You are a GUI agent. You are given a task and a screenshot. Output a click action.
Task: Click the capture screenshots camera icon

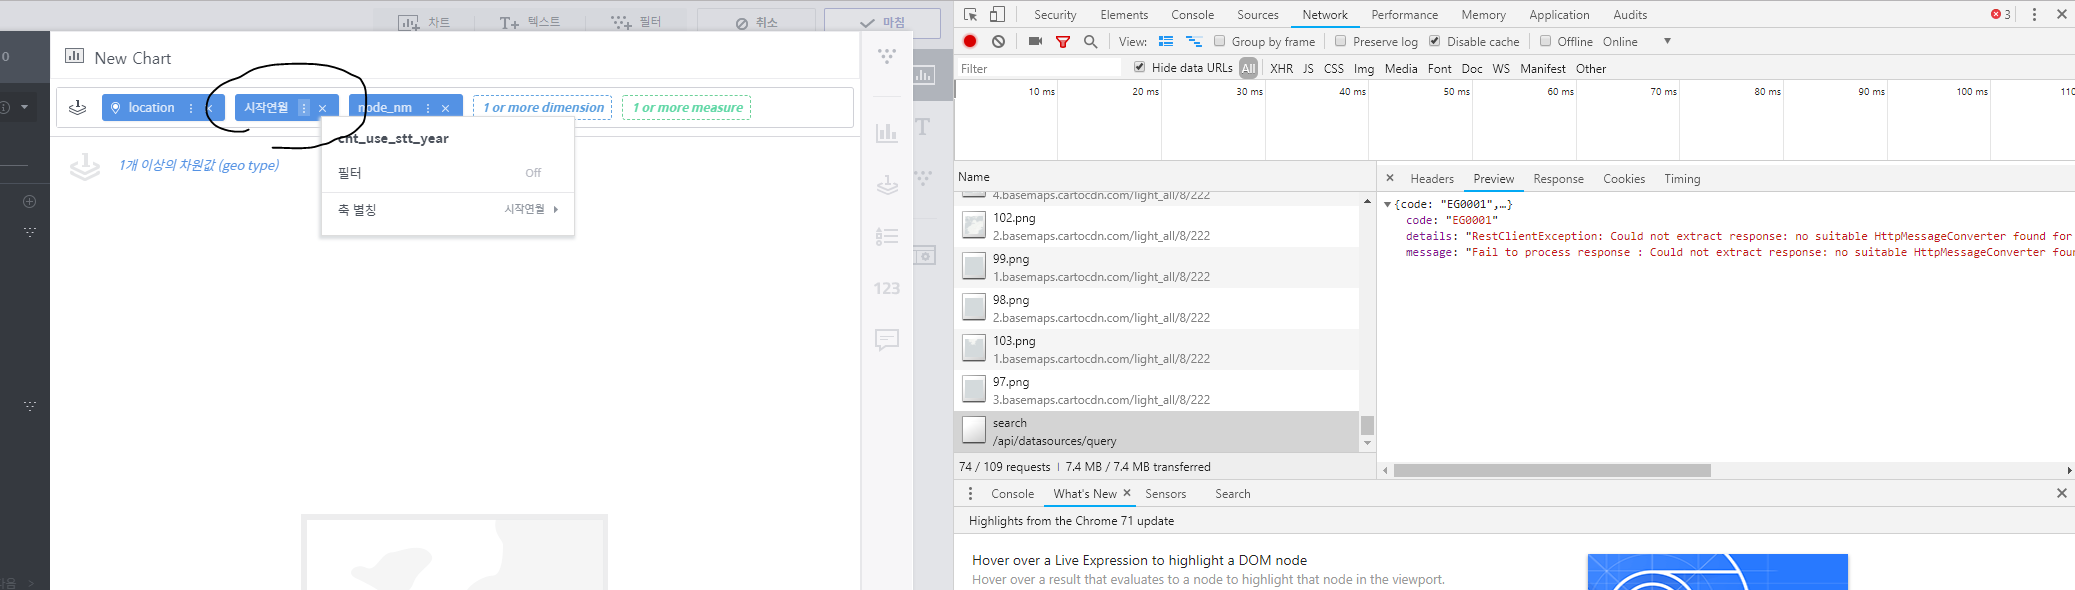[x=1035, y=41]
